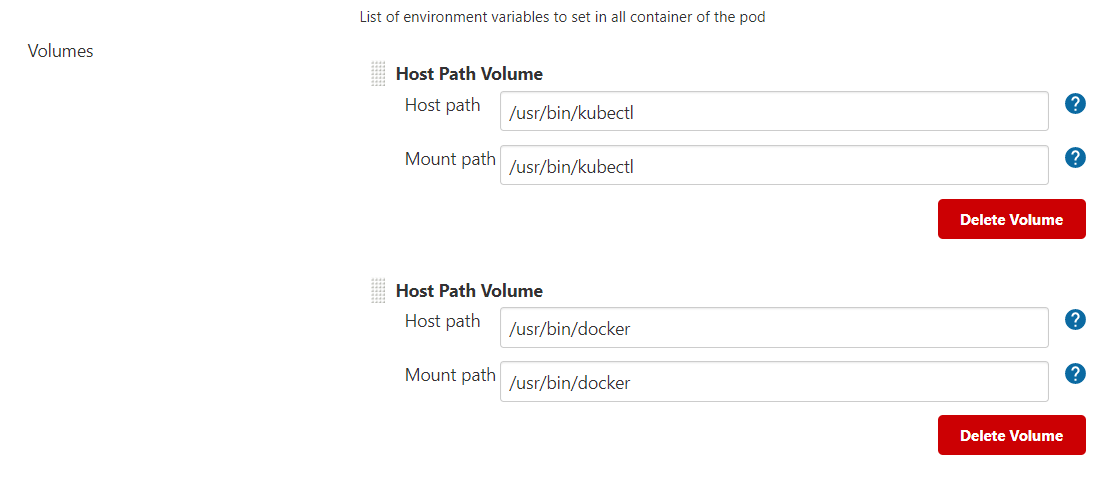
Task: Click the environment variables description text
Action: tap(563, 17)
